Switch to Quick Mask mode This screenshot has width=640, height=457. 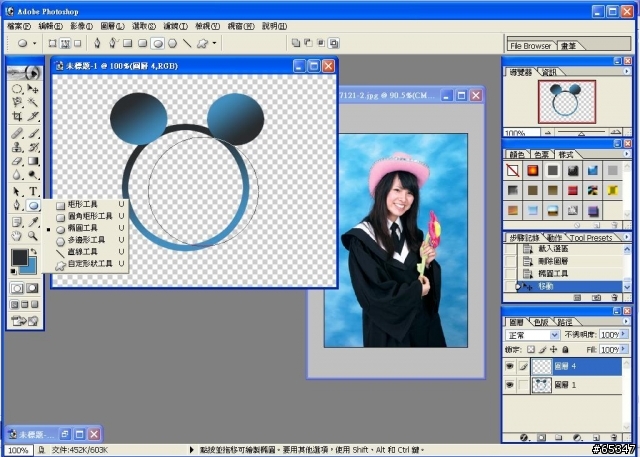point(32,288)
